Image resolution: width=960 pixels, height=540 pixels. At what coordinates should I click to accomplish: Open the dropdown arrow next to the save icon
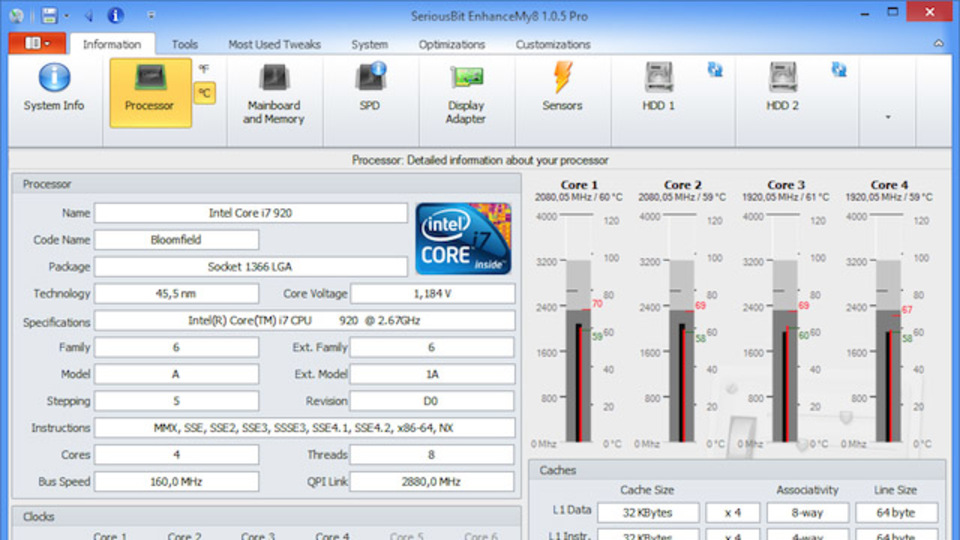point(66,16)
